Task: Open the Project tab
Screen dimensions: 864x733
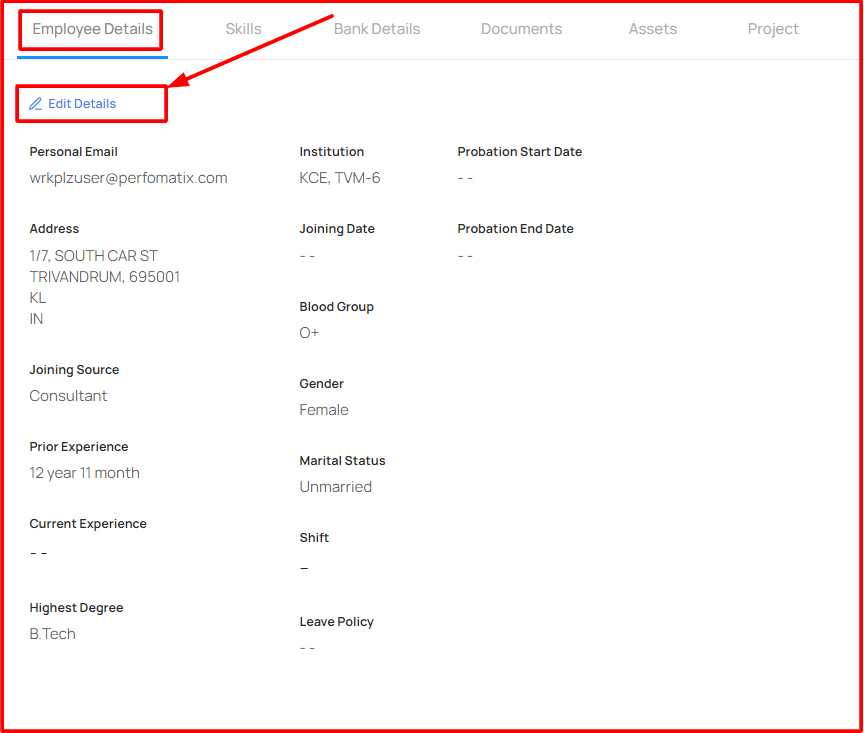Action: click(x=773, y=29)
